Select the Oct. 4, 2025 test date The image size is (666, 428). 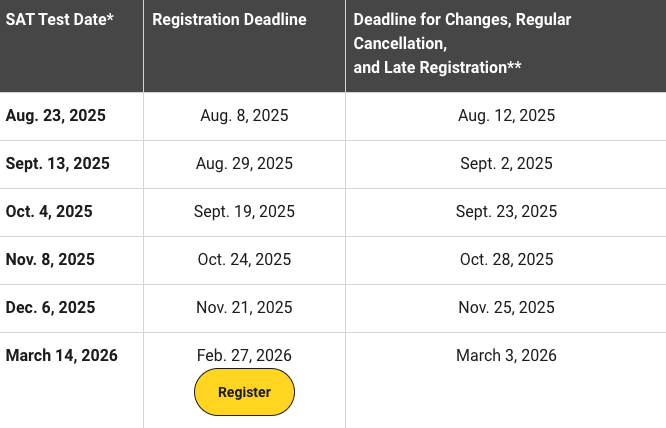click(x=49, y=212)
